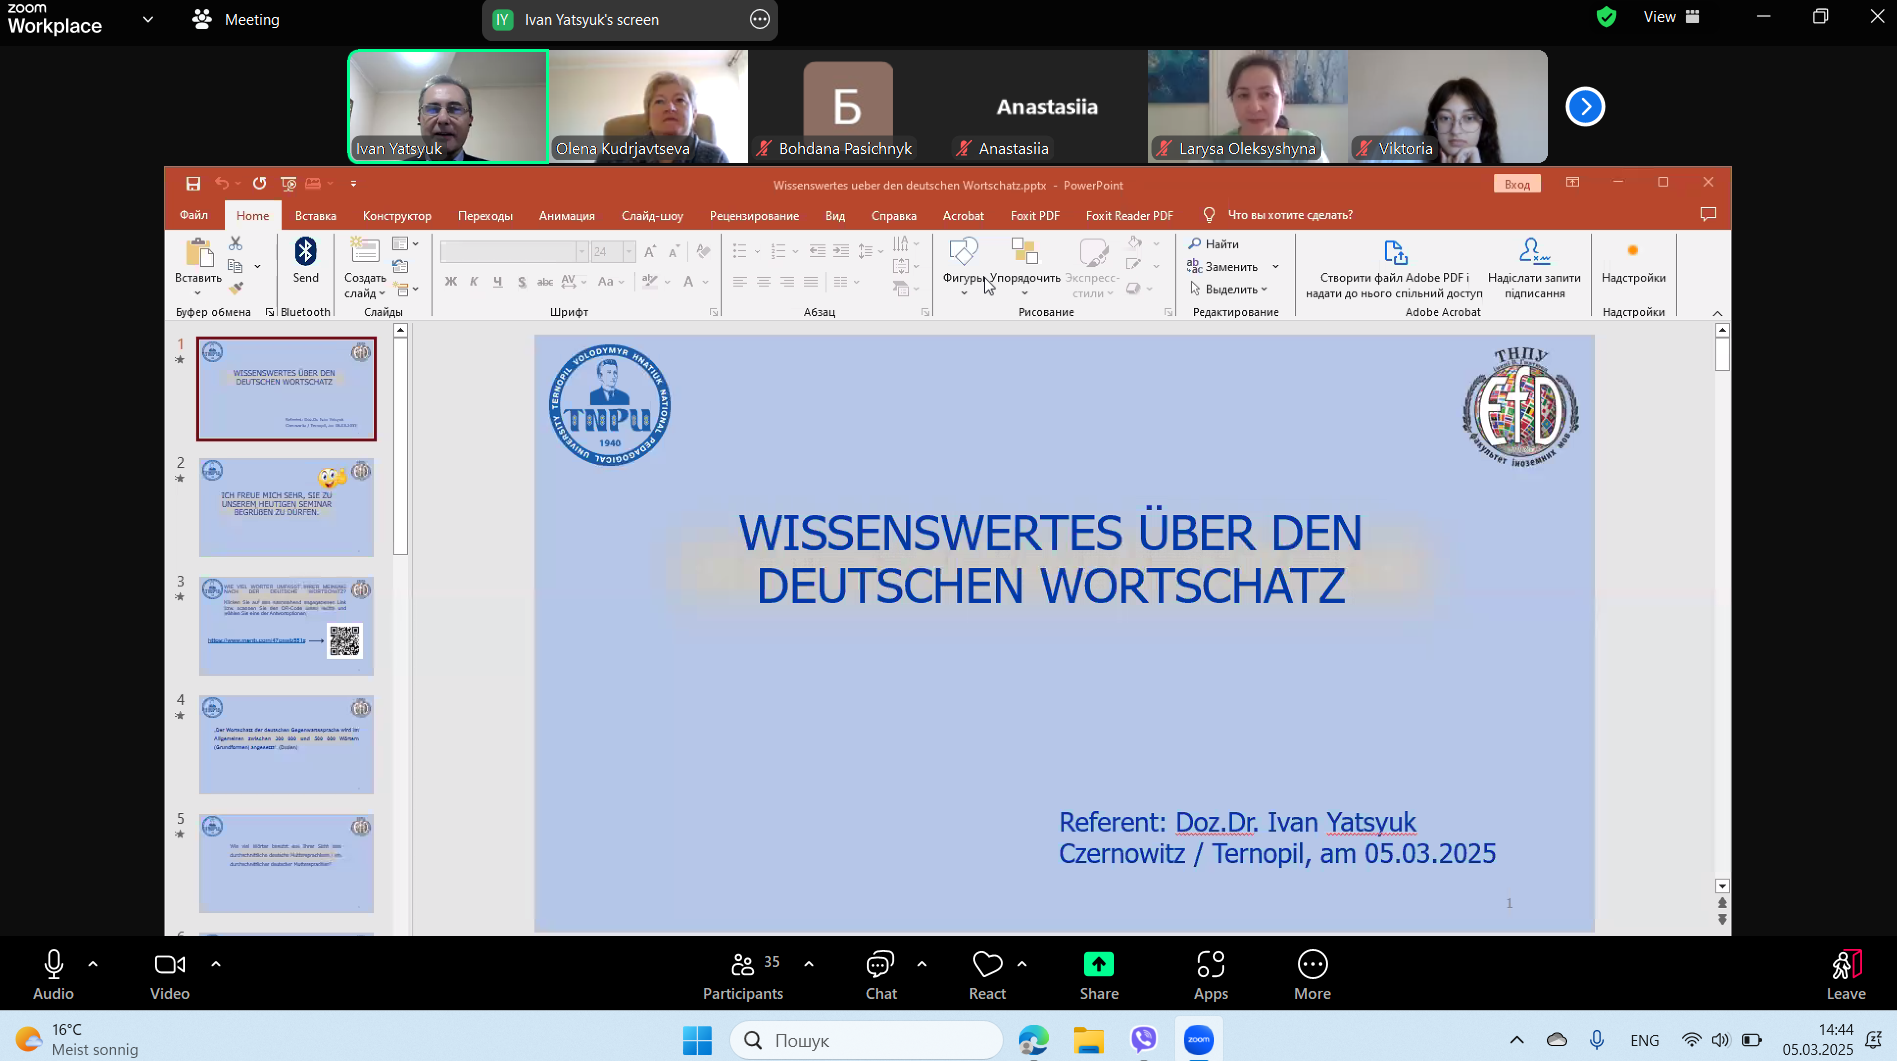The height and width of the screenshot is (1061, 1897).
Task: Click the Save icon in quick access toolbar
Action: click(193, 184)
